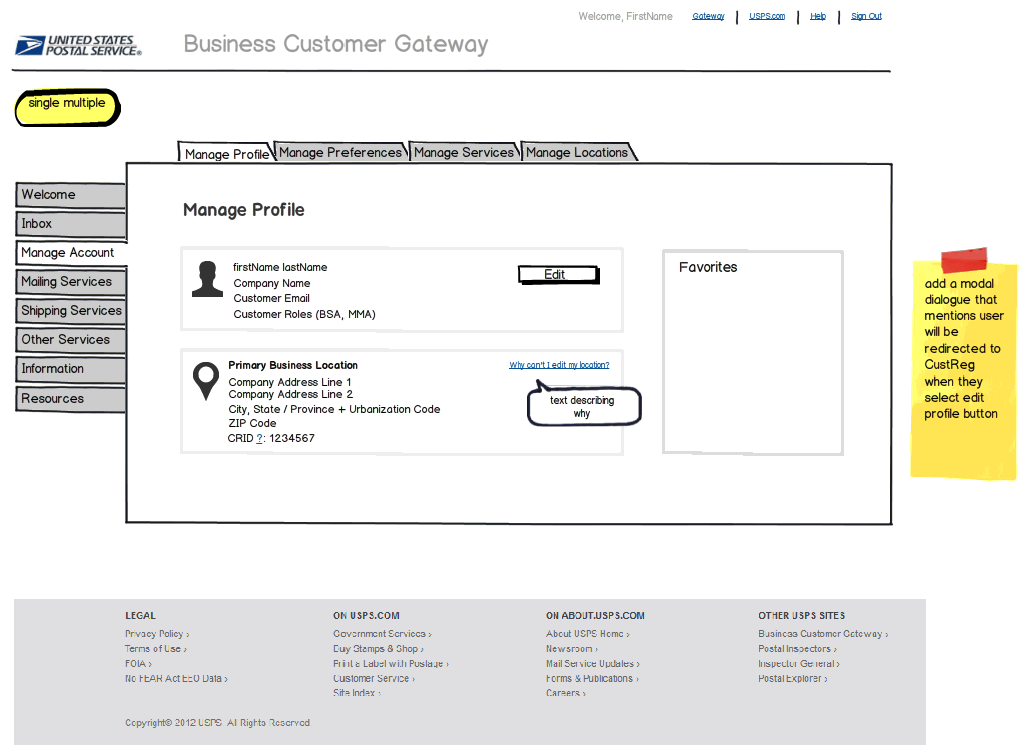The width and height of the screenshot is (1028, 753).
Task: Click Sign Out link
Action: (866, 16)
